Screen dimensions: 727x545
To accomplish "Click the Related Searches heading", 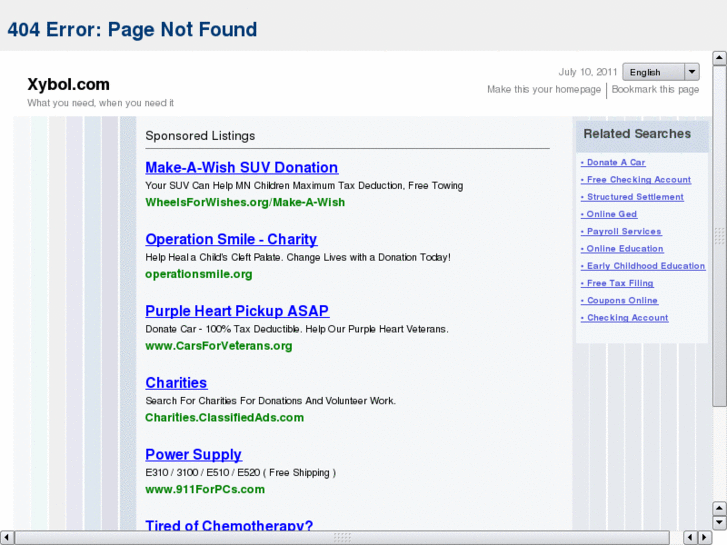I will tap(637, 134).
